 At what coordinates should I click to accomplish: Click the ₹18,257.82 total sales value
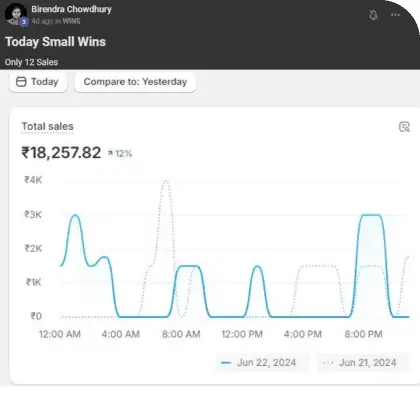[x=61, y=153]
